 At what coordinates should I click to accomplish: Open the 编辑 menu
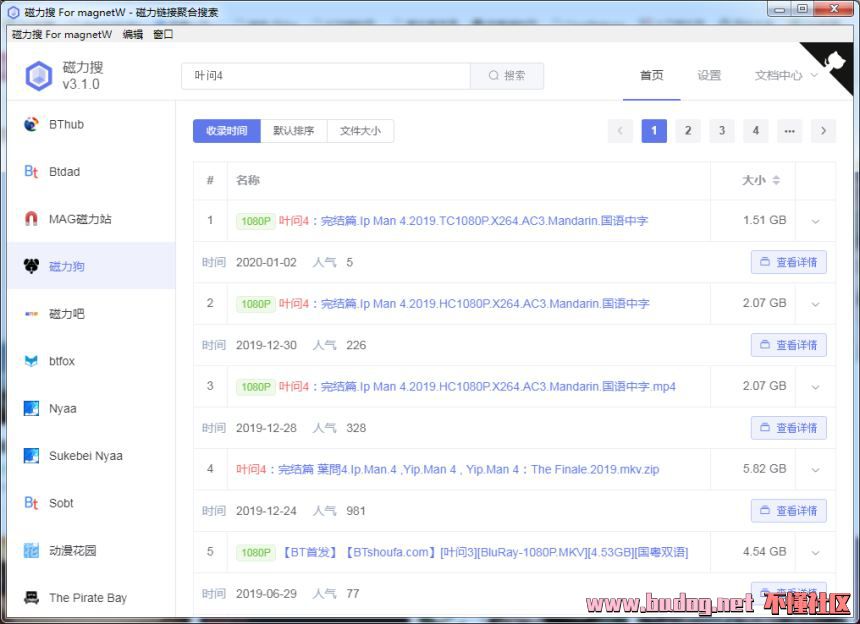[x=133, y=35]
